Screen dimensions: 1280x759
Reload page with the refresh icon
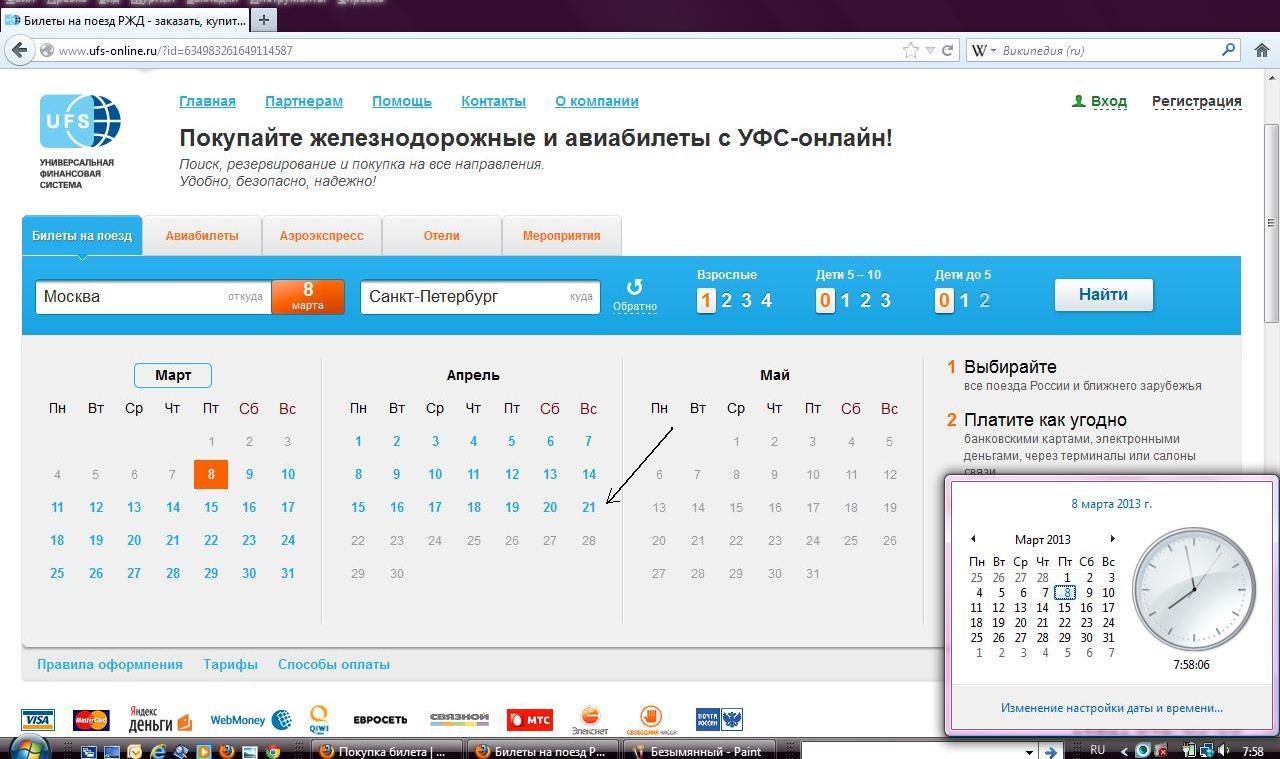pyautogui.click(x=948, y=50)
